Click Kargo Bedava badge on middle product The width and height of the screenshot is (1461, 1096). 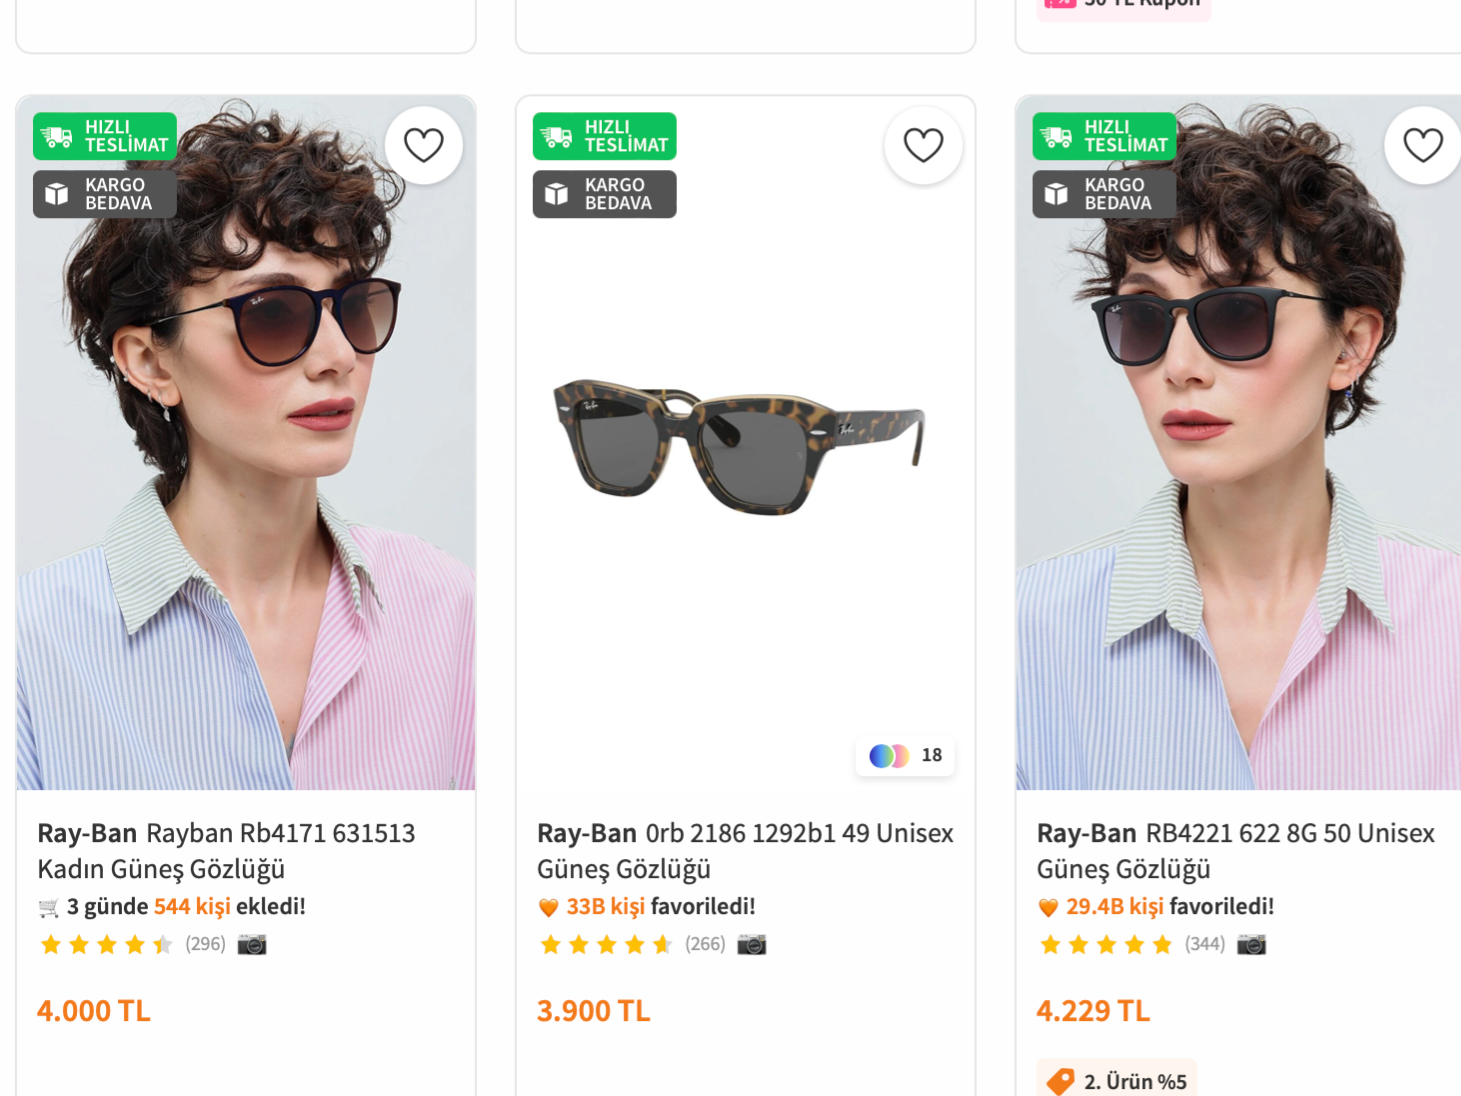click(x=605, y=194)
